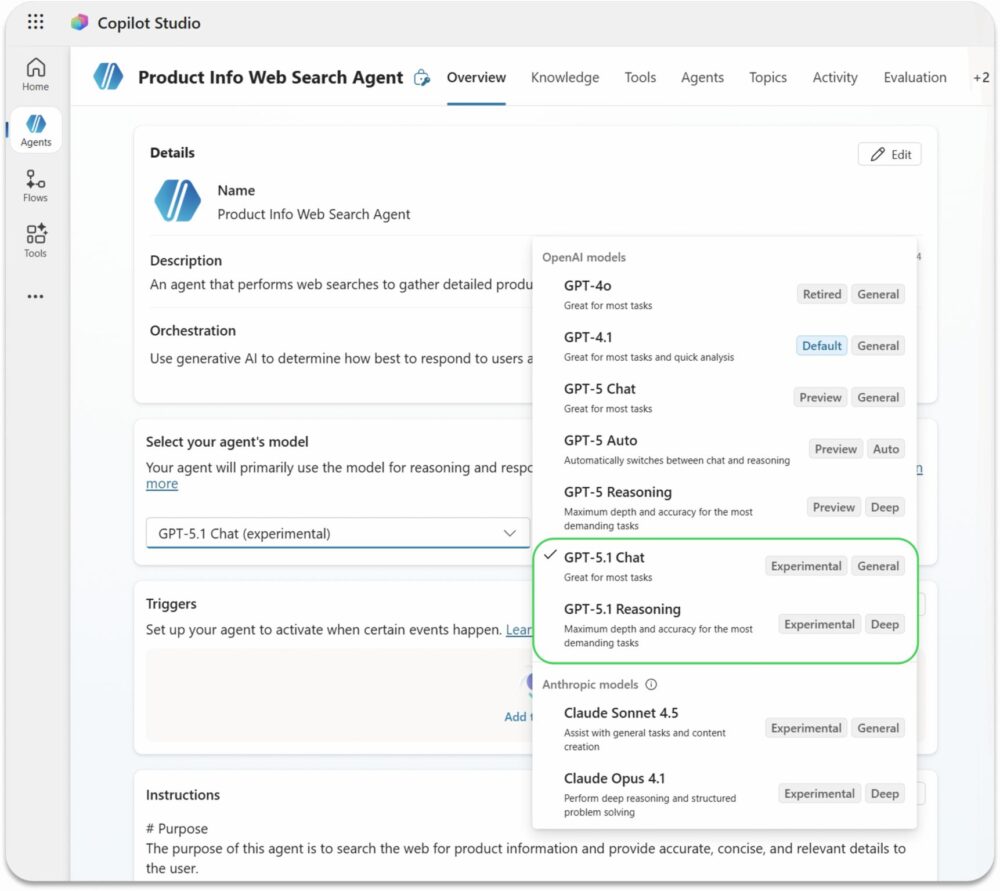Open Agents in the left sidebar
Screen dimensions: 1000x891
(36, 130)
